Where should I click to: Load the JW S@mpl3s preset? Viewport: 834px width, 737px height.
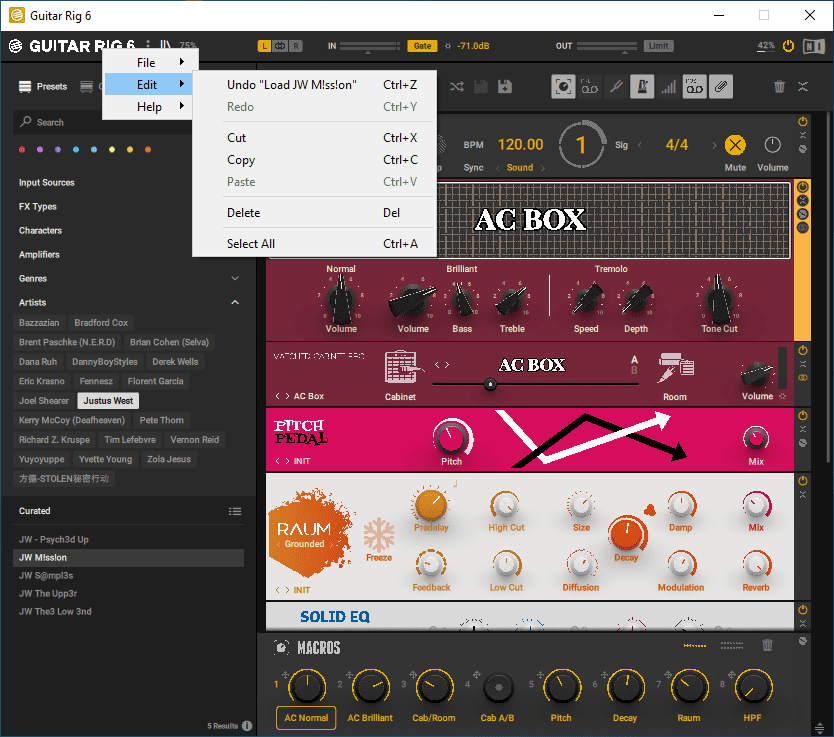[x=128, y=576]
